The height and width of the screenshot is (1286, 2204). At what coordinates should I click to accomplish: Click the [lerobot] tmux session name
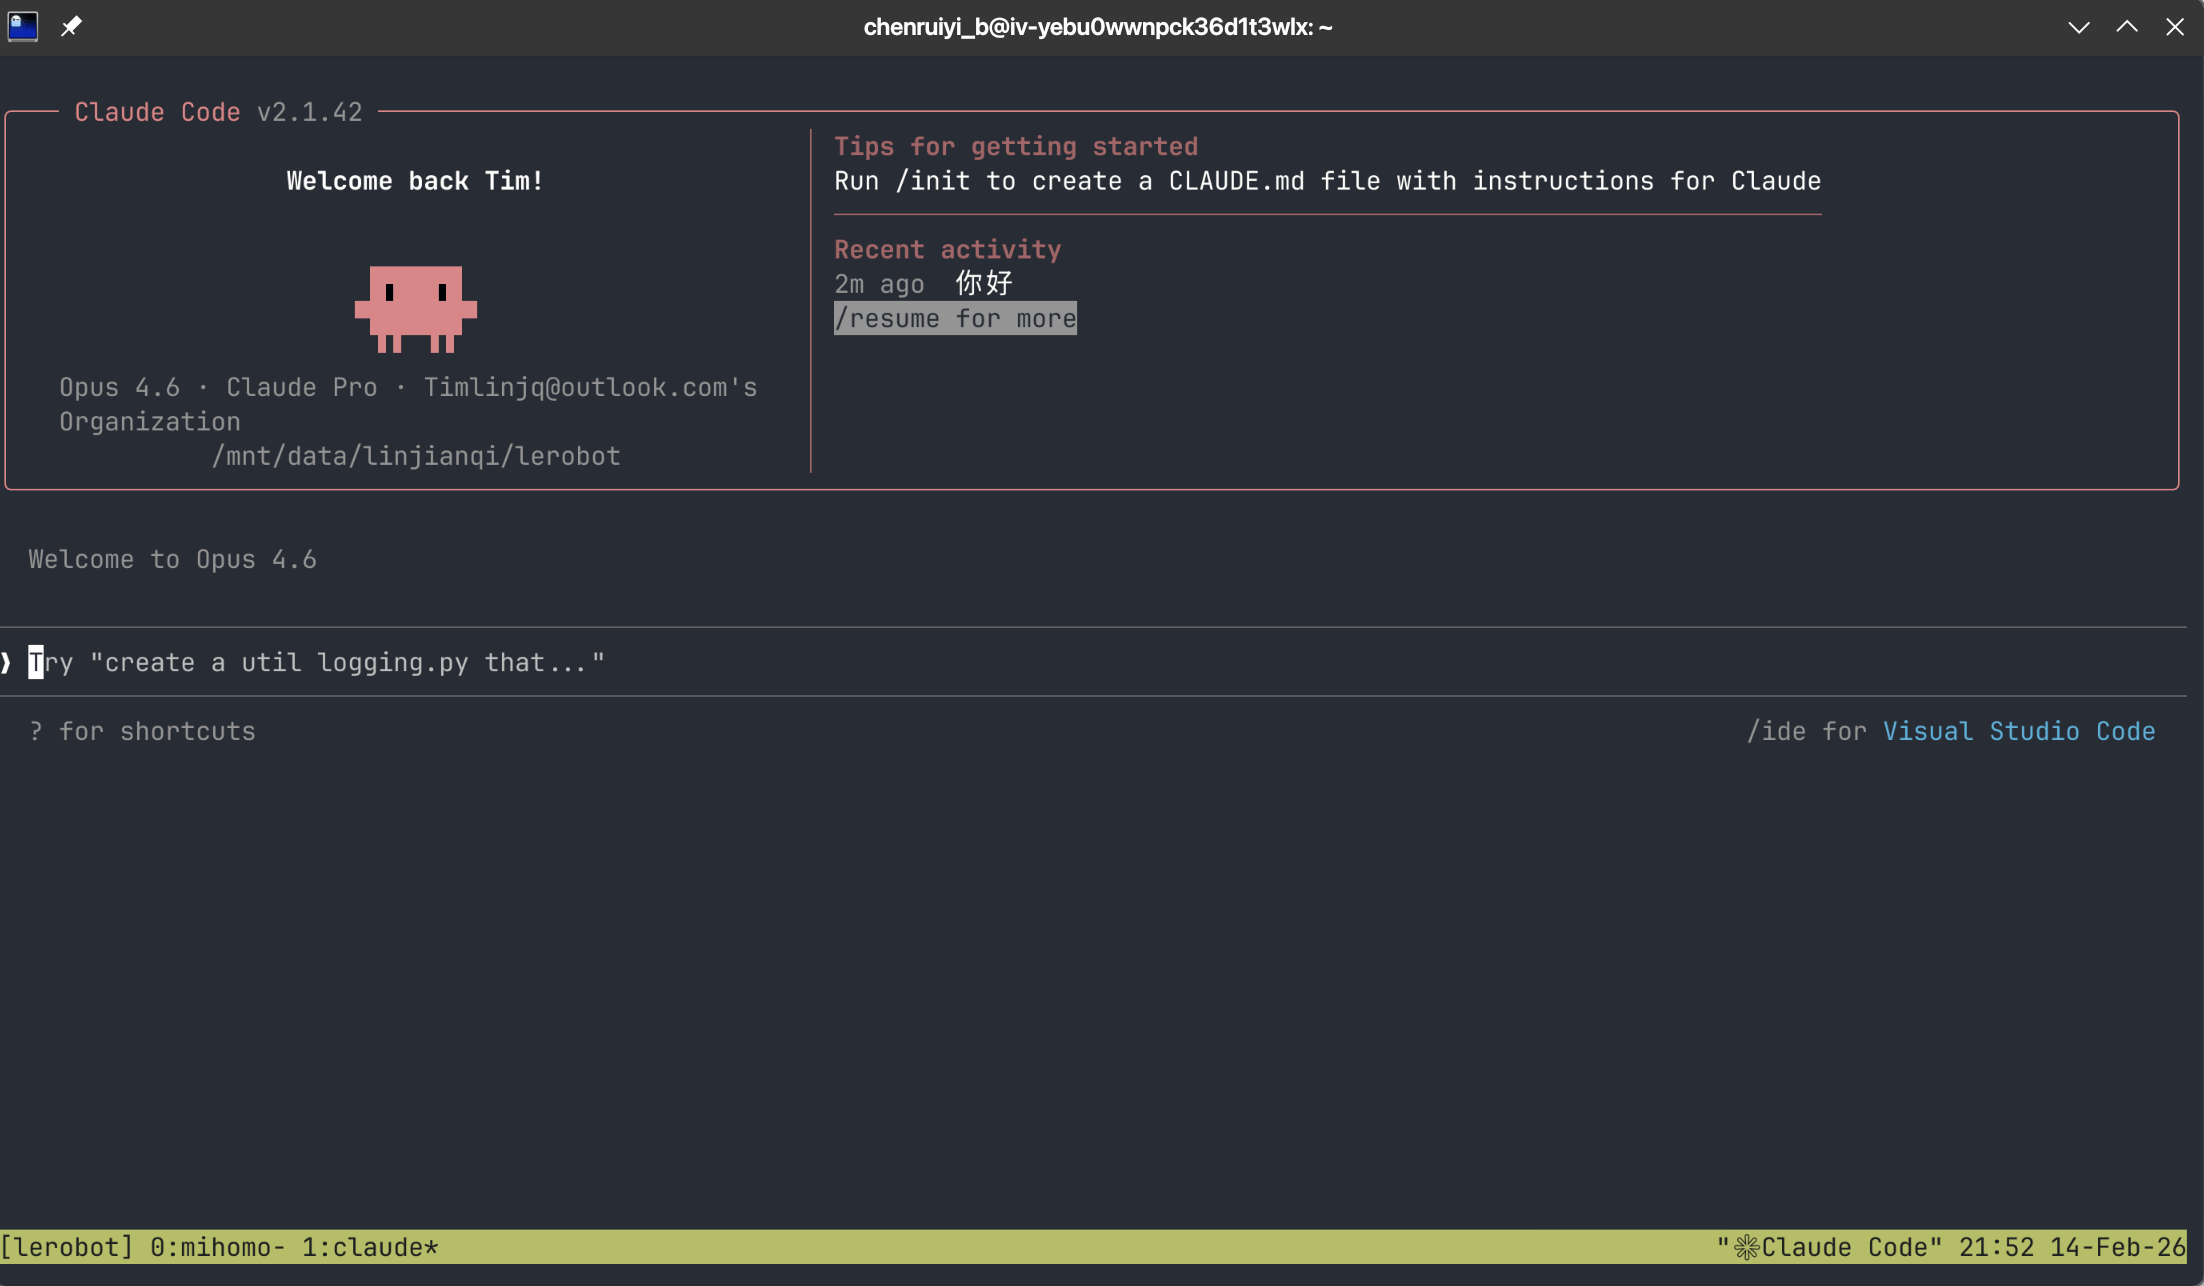coord(67,1247)
